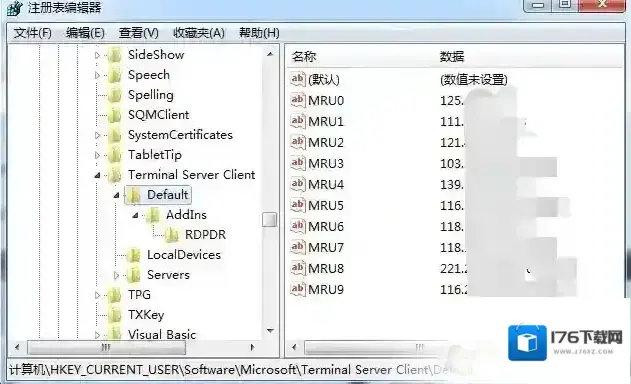Expand the SideShow tree node
631x384 pixels.
coord(97,55)
